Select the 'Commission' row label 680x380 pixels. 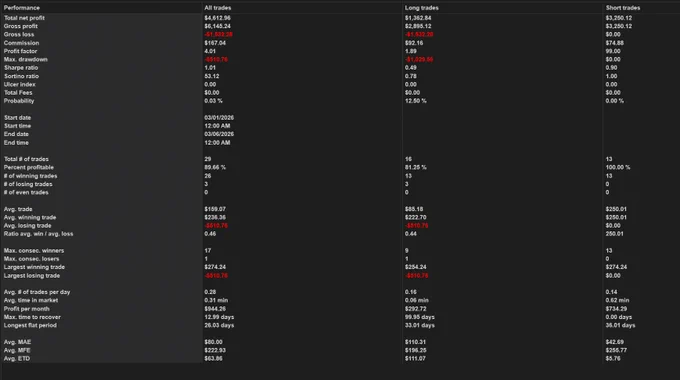(21, 43)
